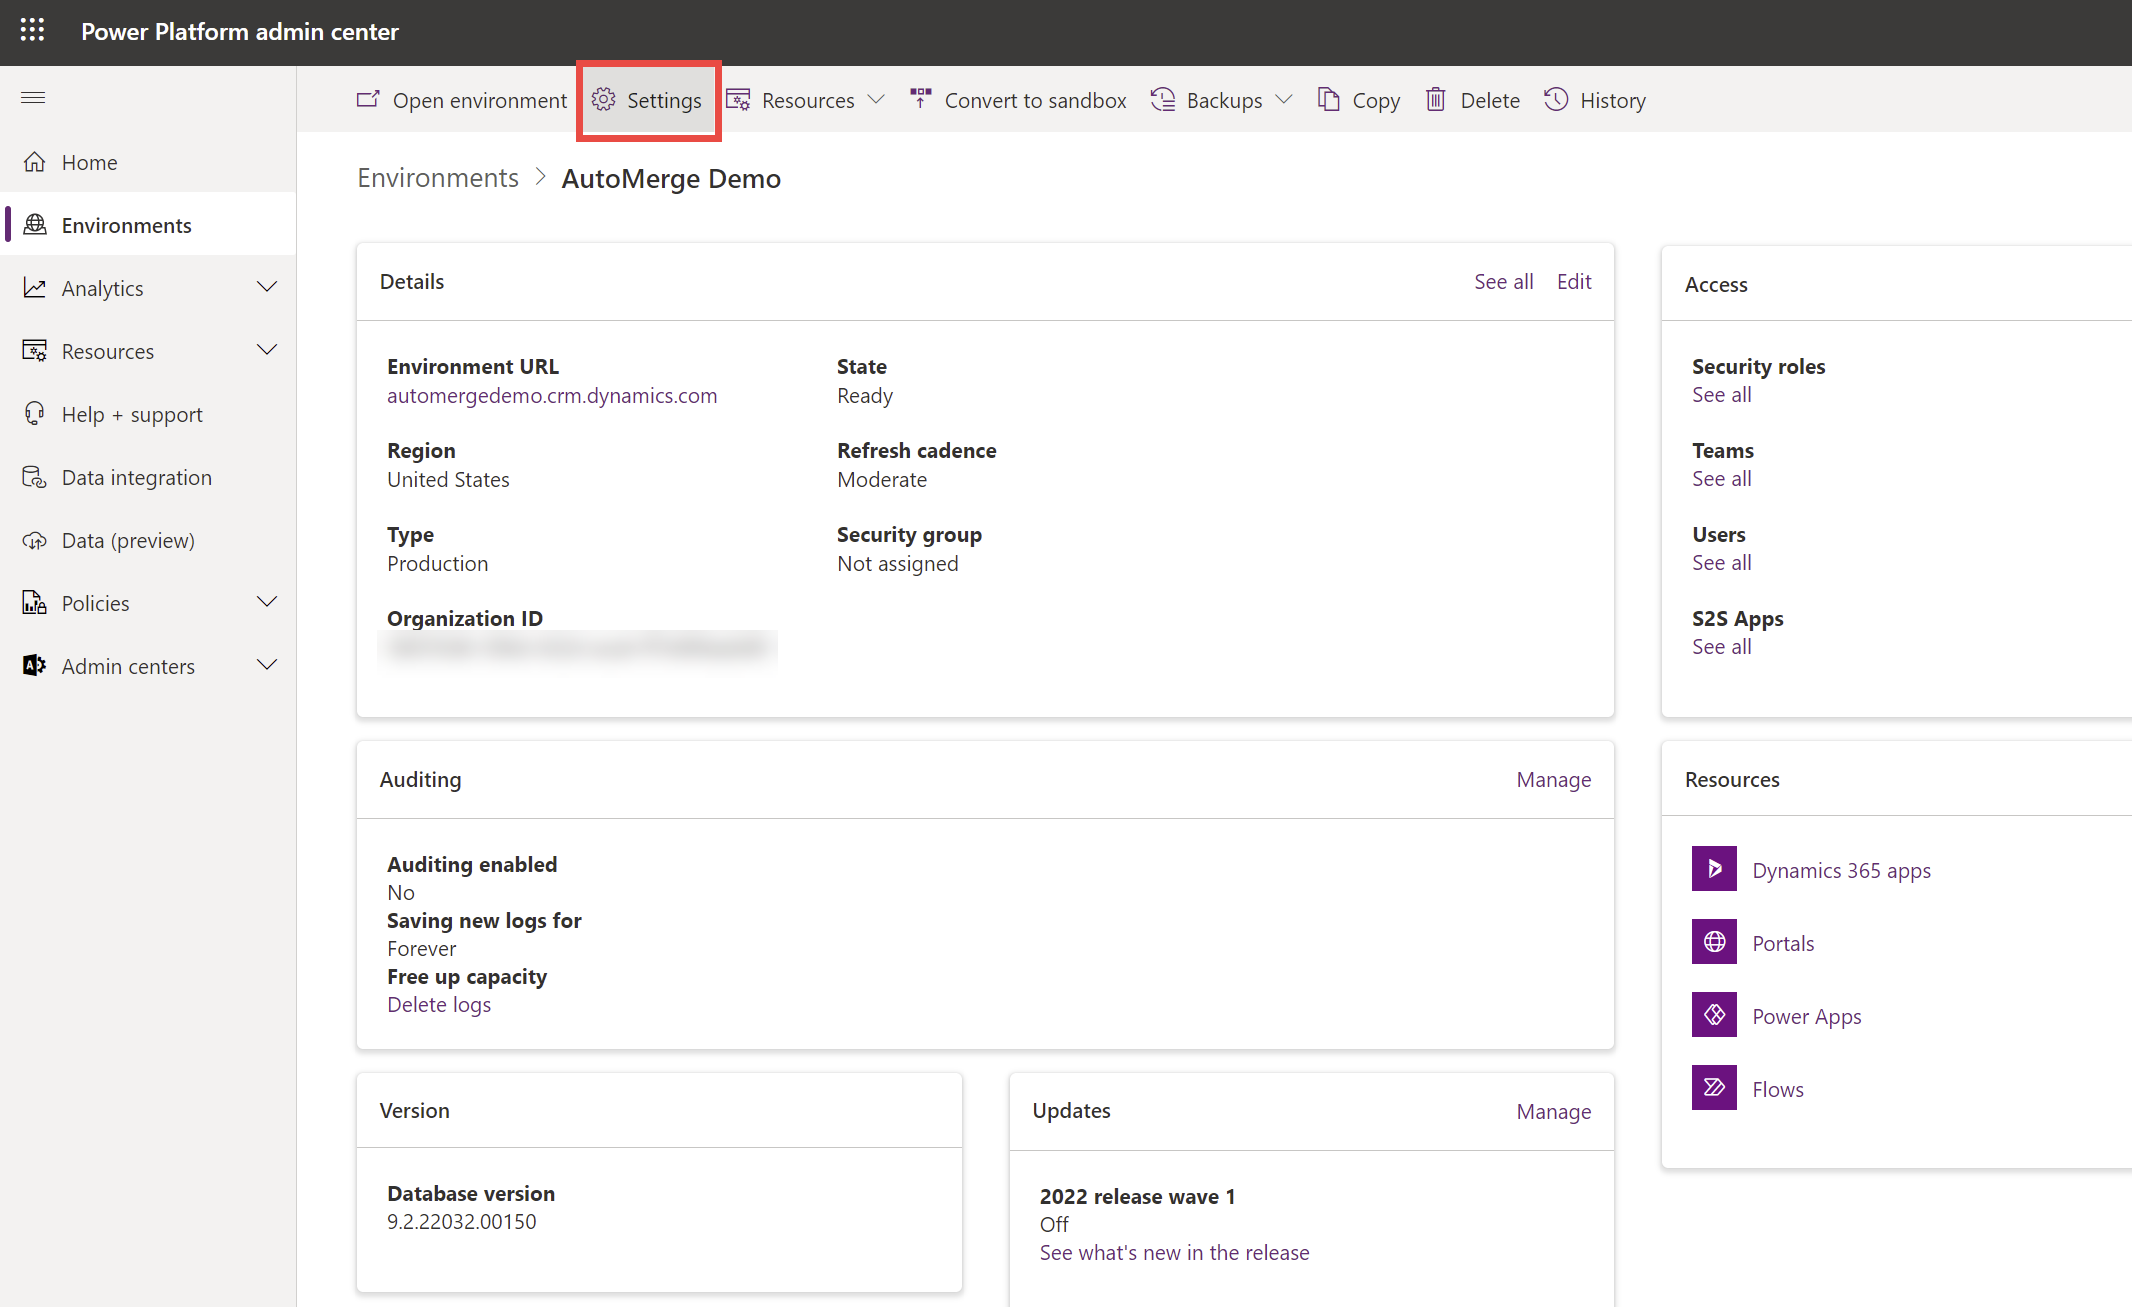Screen dimensions: 2132x1307
Task: Click Manage in the Auditing card
Action: tap(1553, 780)
